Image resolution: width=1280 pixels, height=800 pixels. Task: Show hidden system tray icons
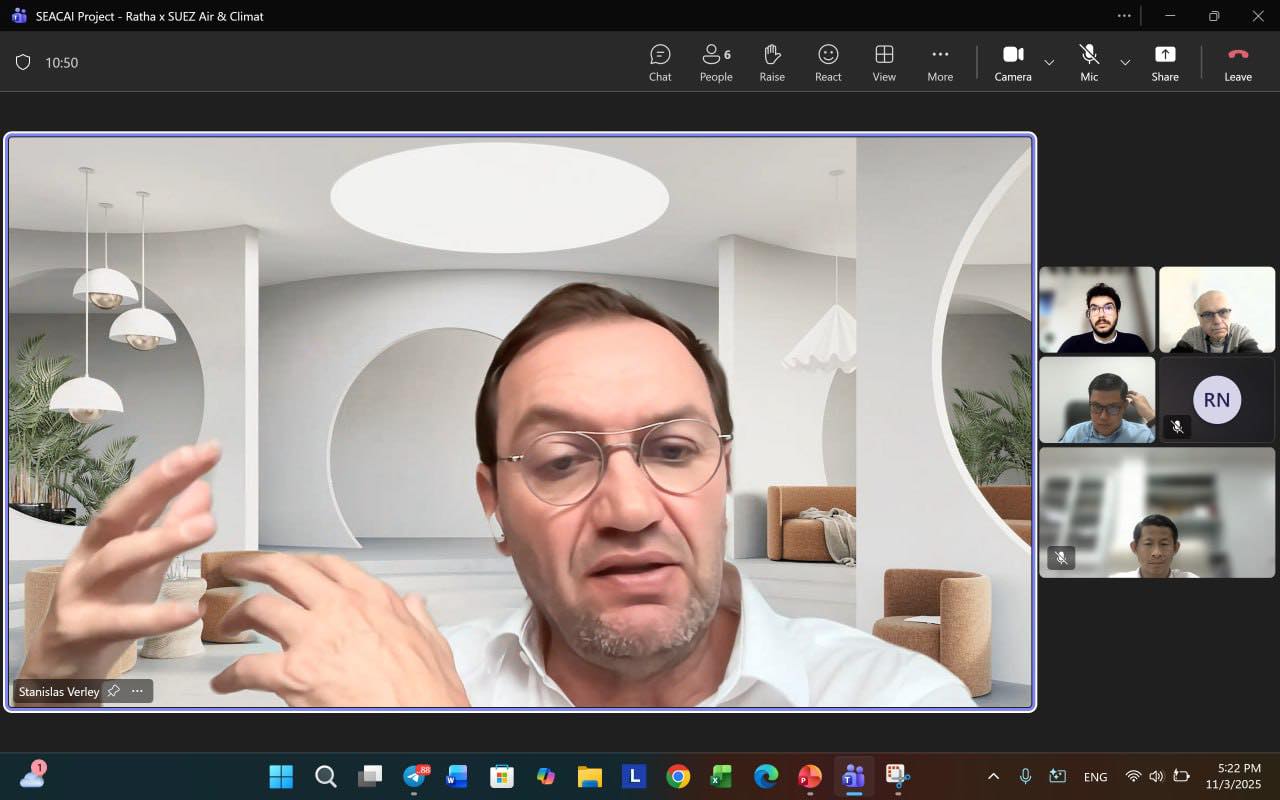(993, 776)
